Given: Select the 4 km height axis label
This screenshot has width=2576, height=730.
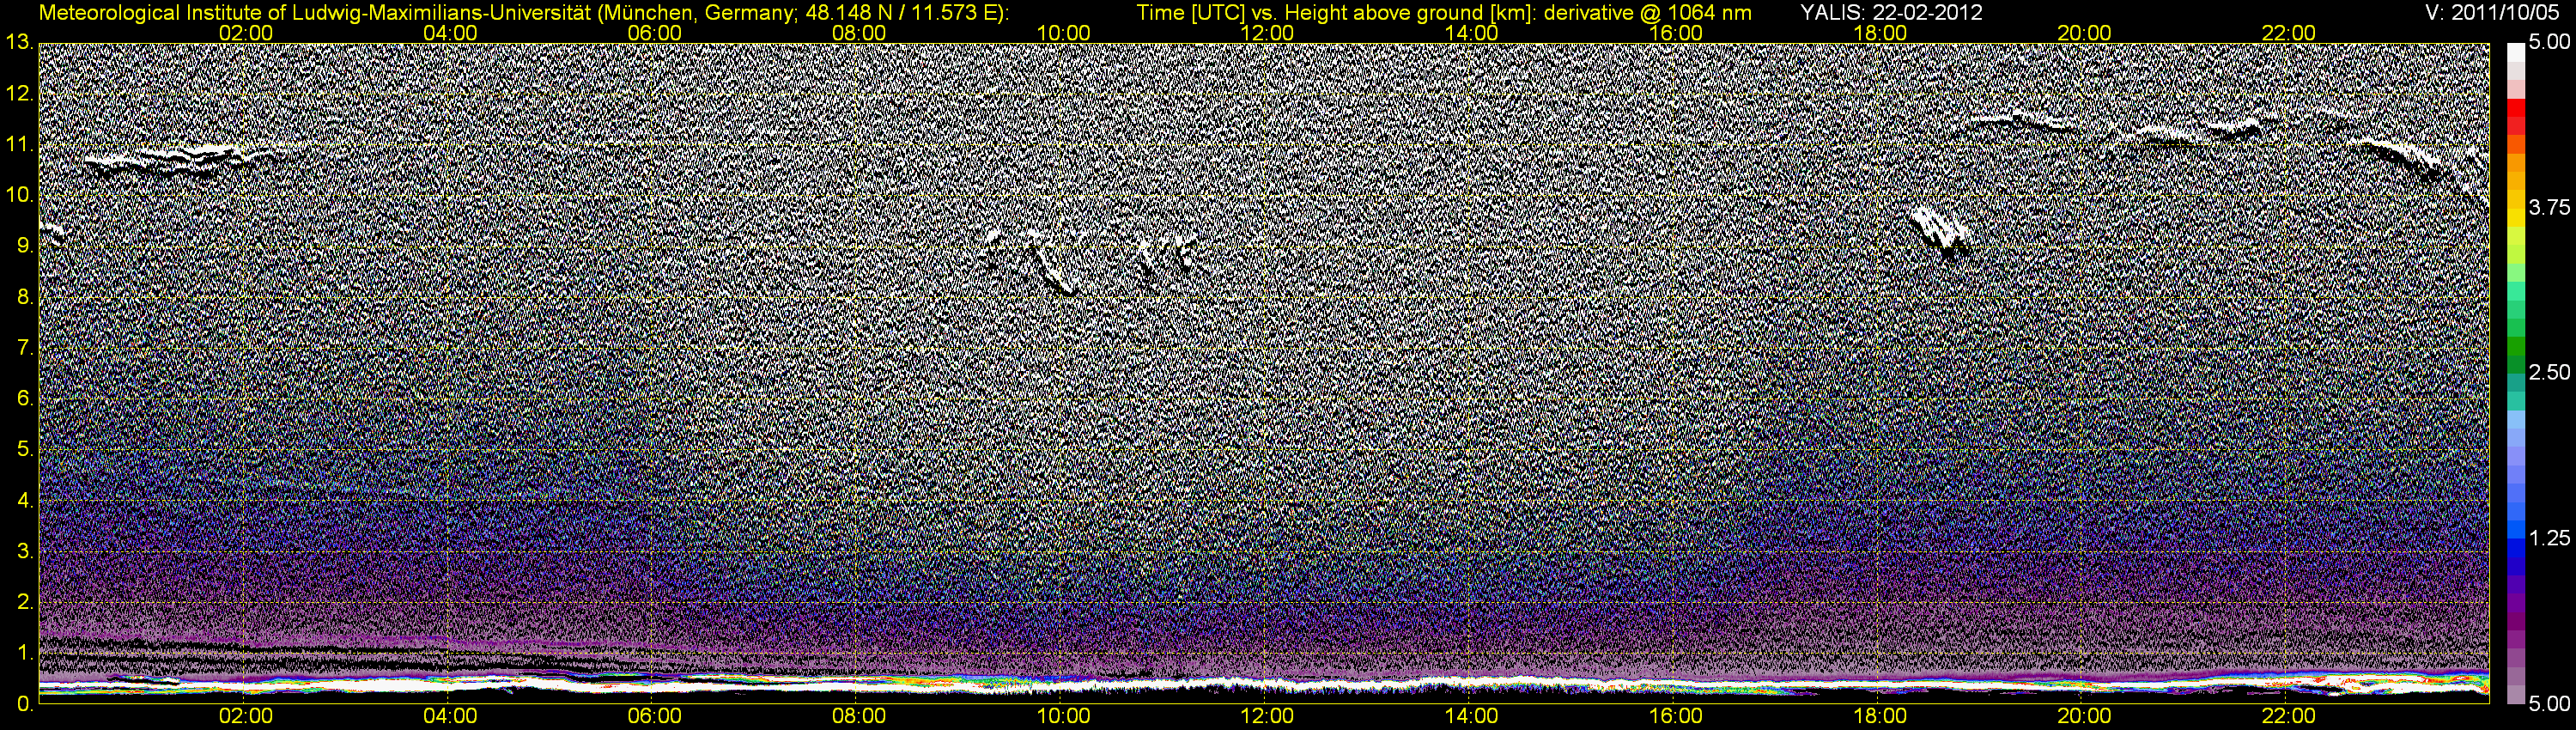Looking at the screenshot, I should coord(23,501).
